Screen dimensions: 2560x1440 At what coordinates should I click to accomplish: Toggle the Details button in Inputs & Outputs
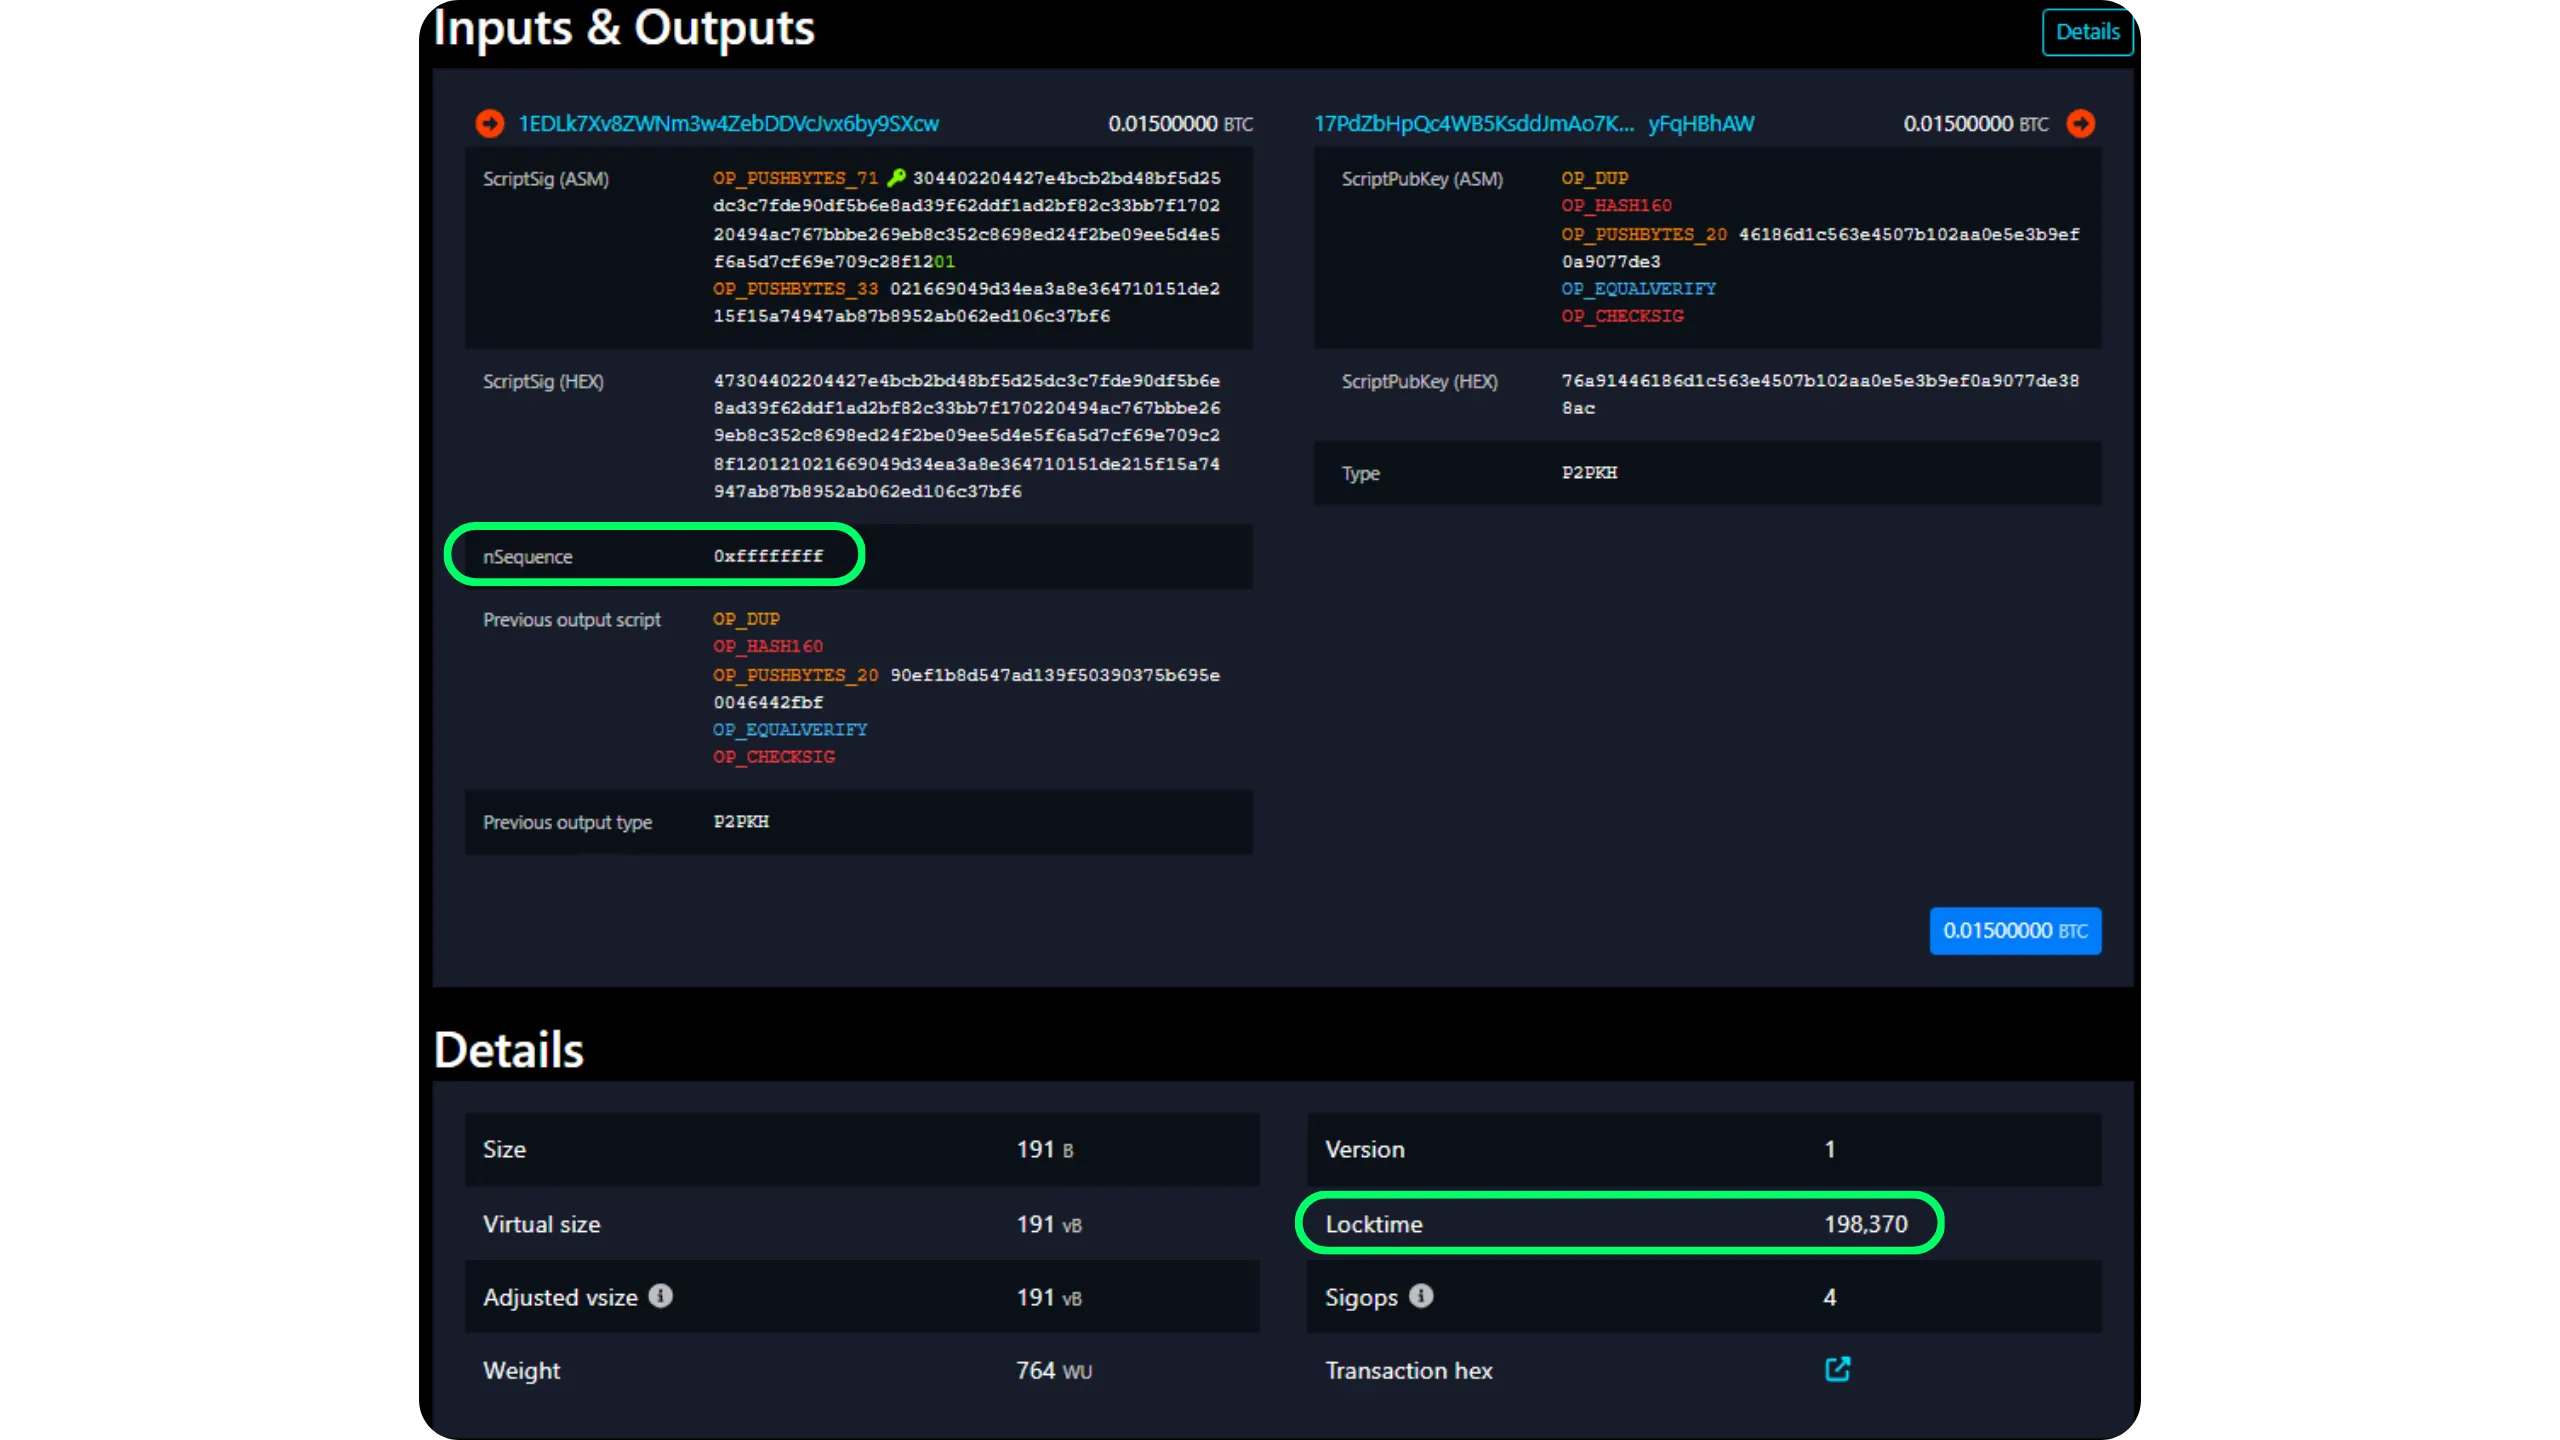(x=2087, y=32)
